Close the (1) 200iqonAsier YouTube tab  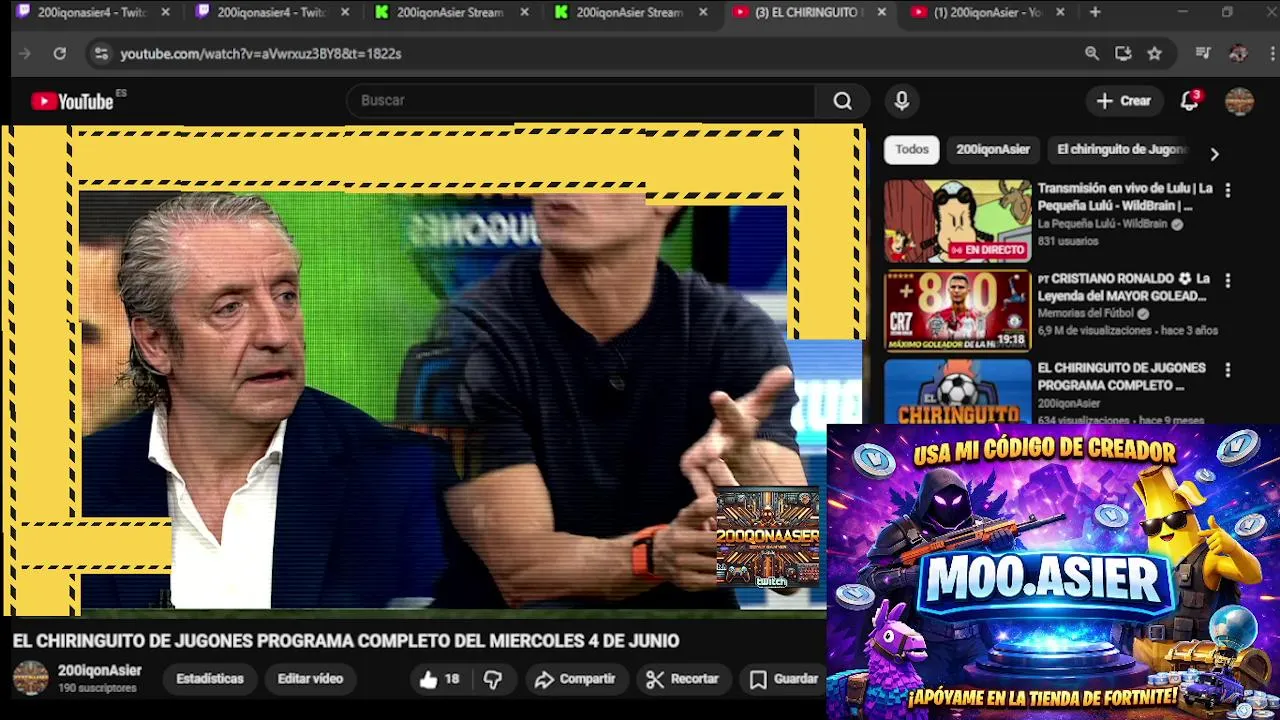coord(1060,12)
